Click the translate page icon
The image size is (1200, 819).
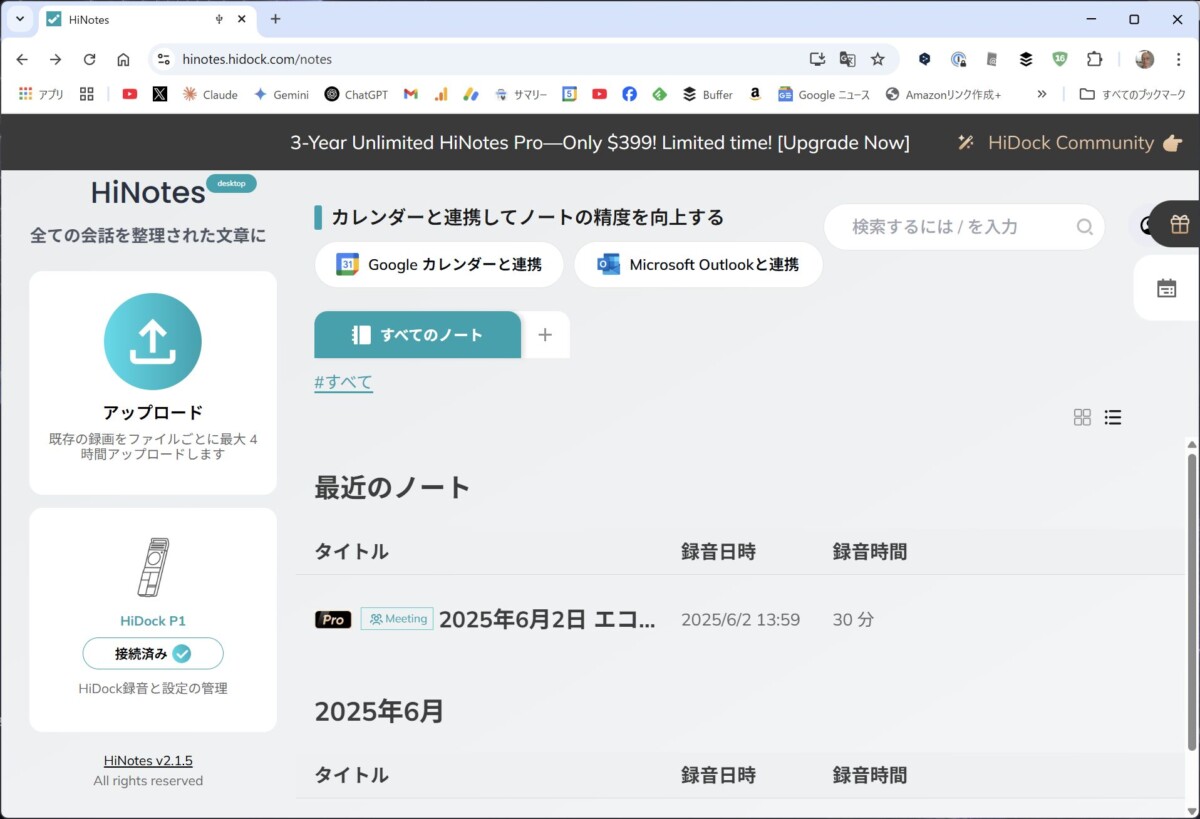pyautogui.click(x=847, y=59)
